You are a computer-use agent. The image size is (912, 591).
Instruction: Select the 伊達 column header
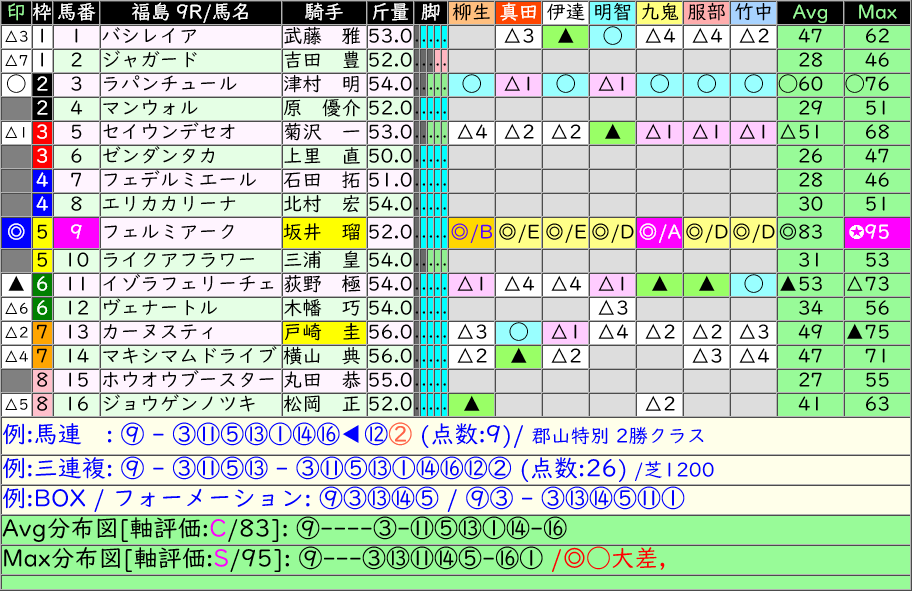565,12
